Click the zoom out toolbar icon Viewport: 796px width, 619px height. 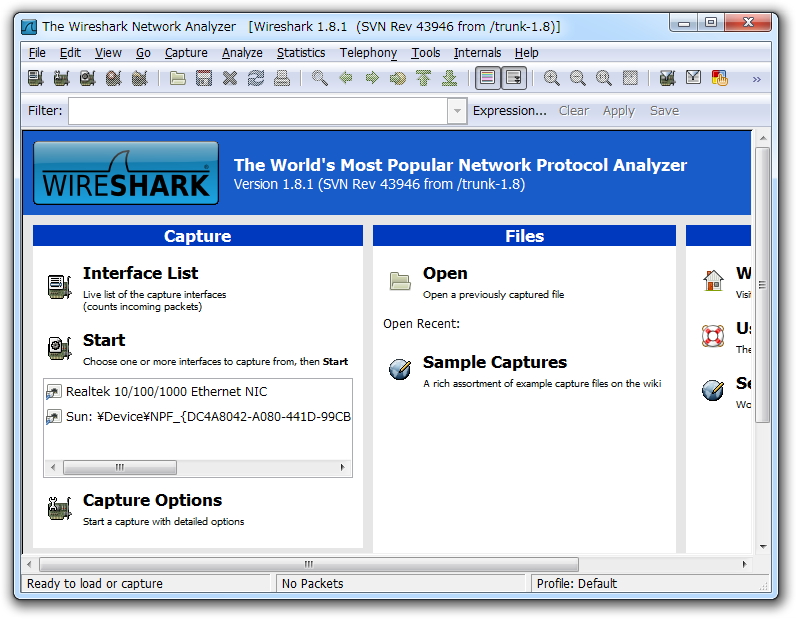click(x=578, y=78)
